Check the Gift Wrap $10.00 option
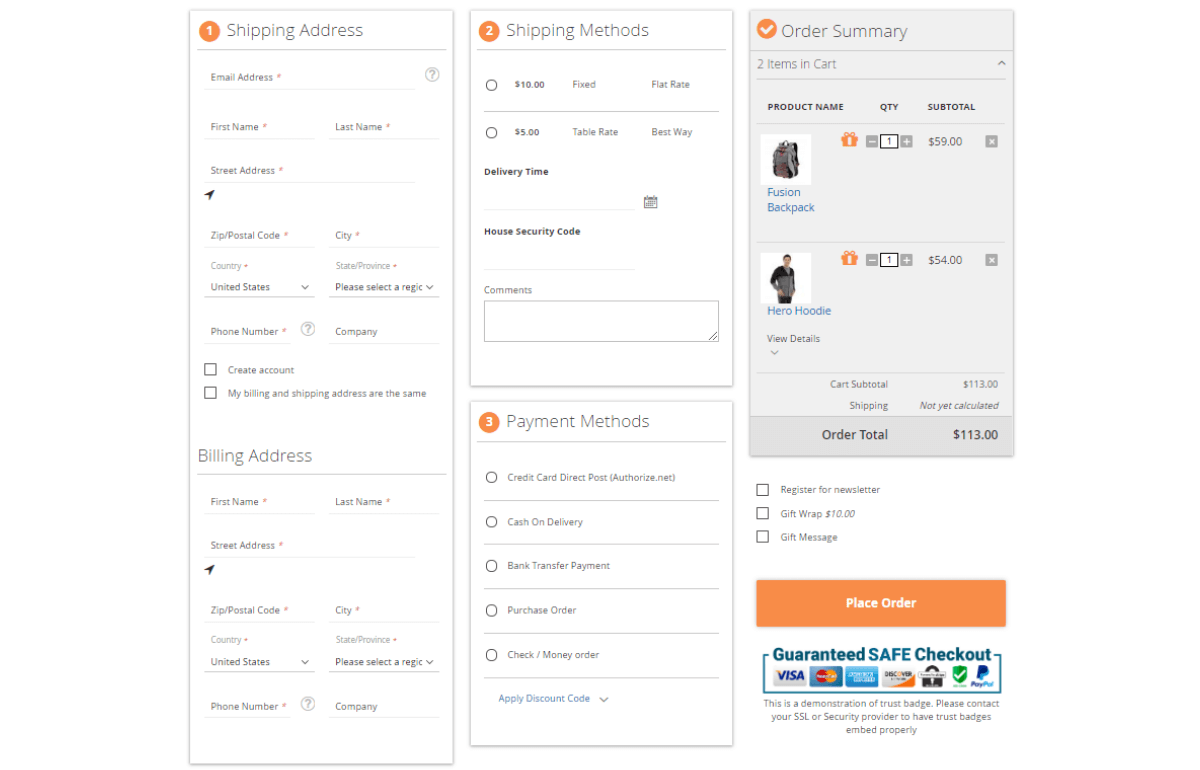The height and width of the screenshot is (770, 1200). pyautogui.click(x=763, y=513)
